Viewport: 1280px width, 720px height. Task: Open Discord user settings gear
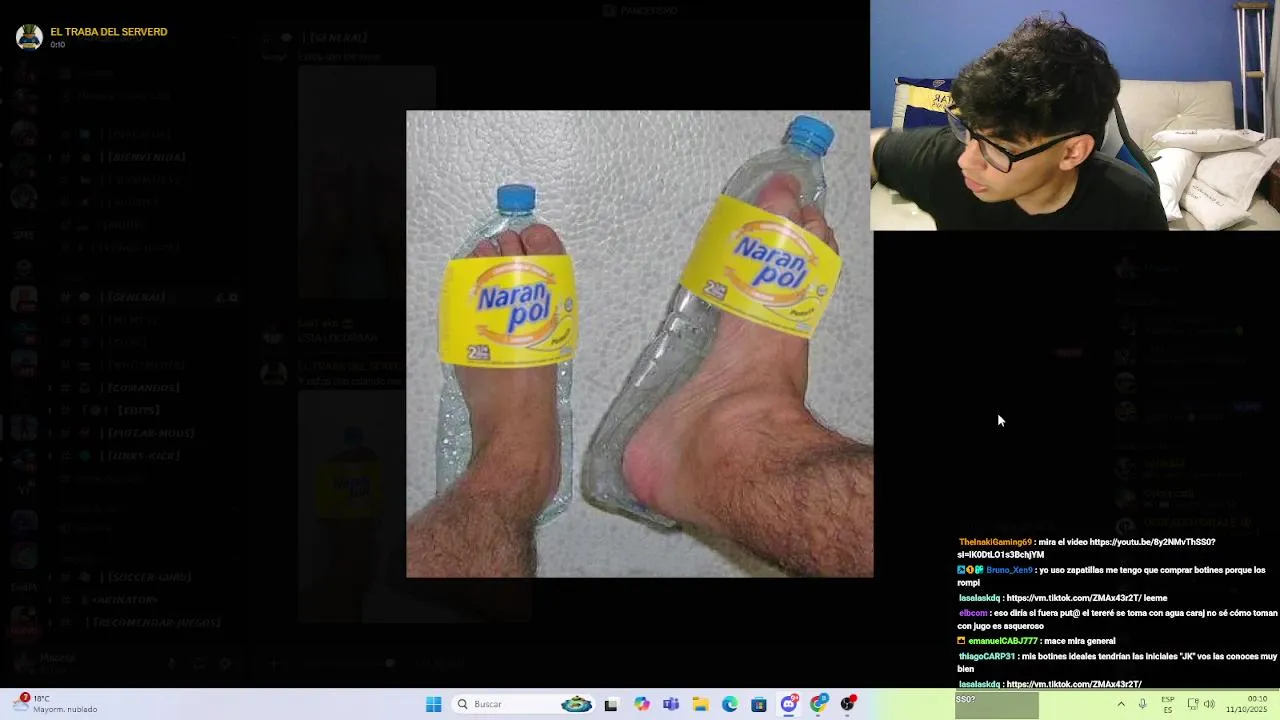[x=225, y=663]
